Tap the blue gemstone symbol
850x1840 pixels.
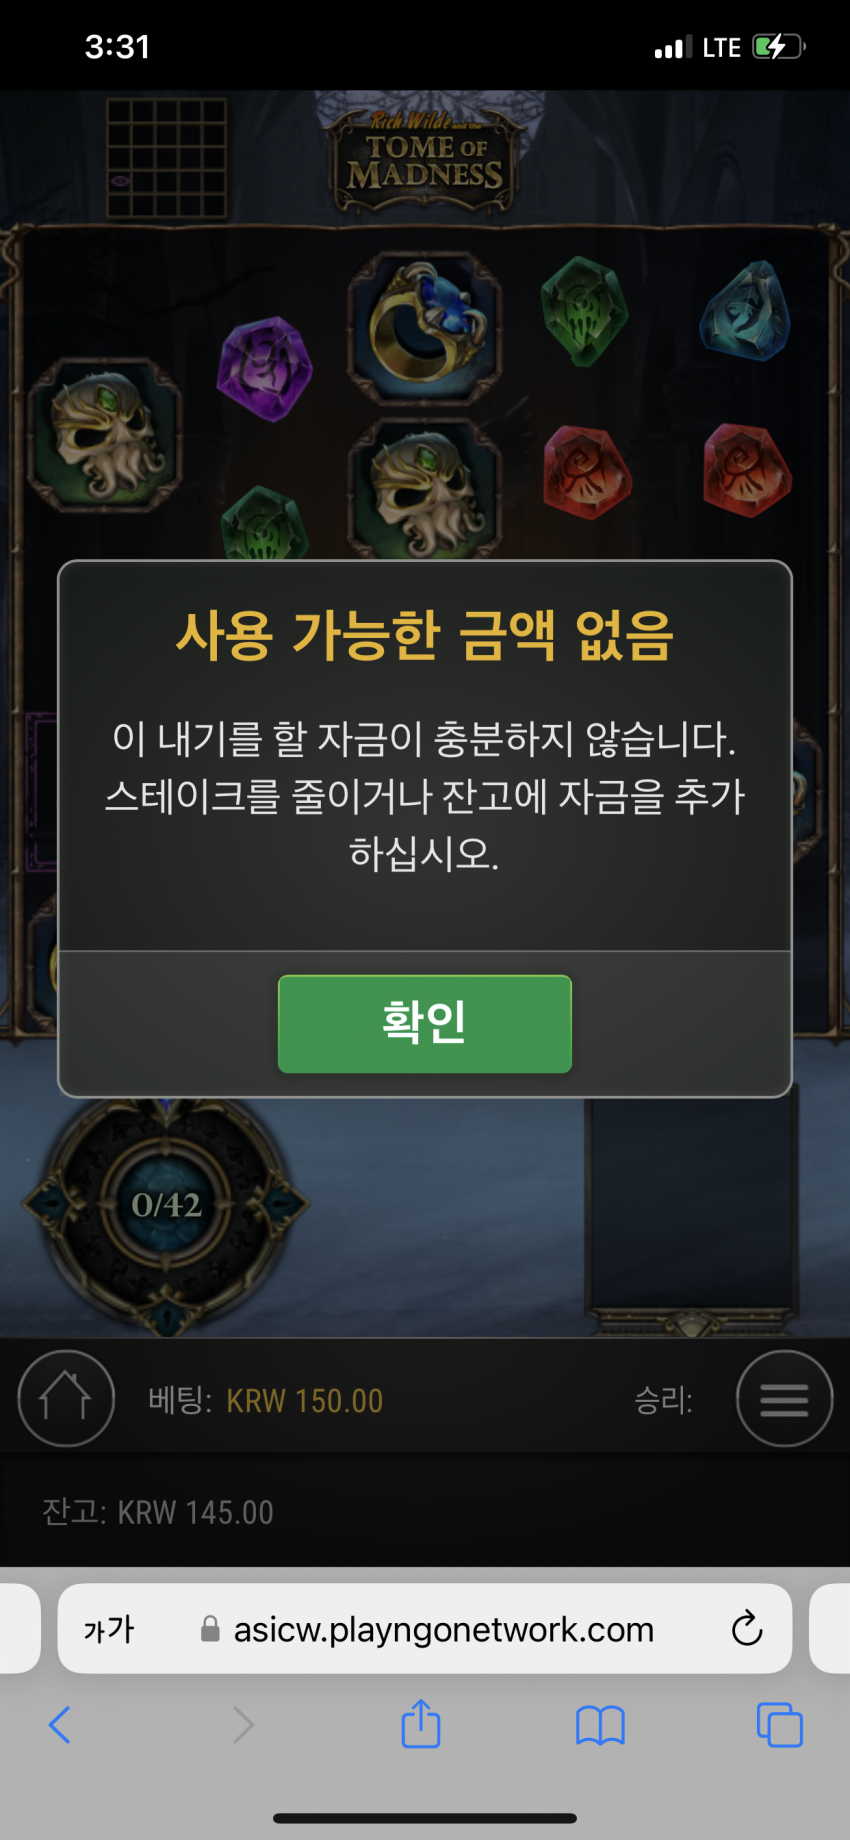click(x=745, y=311)
